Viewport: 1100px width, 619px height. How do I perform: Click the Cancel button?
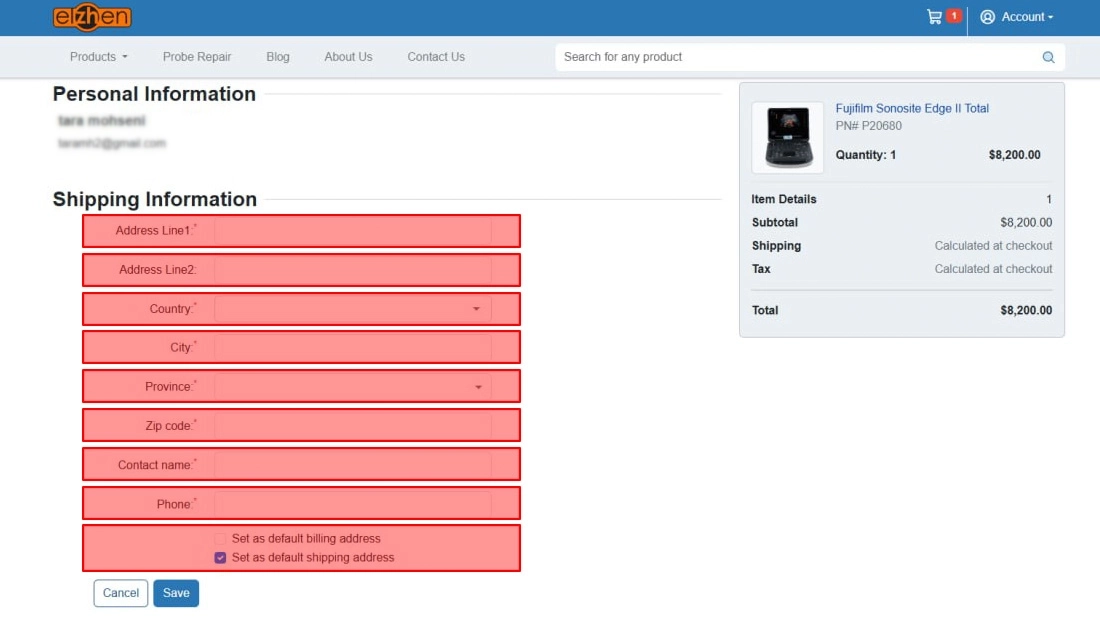121,593
